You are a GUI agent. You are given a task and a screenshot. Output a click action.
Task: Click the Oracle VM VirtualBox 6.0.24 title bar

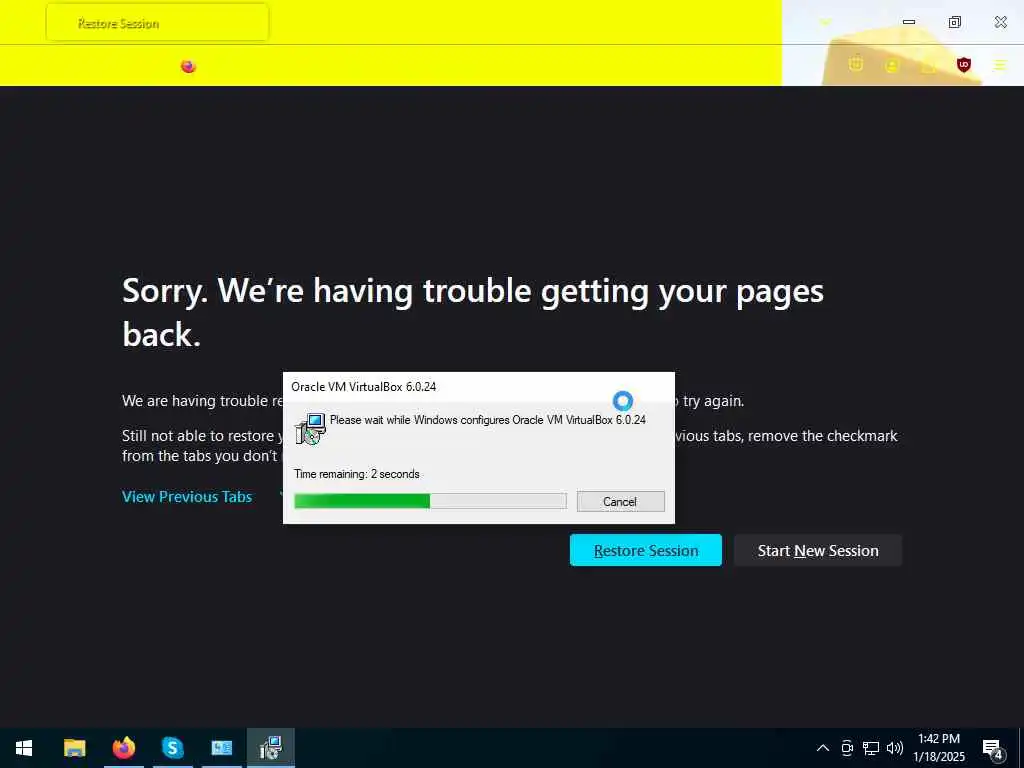click(479, 387)
